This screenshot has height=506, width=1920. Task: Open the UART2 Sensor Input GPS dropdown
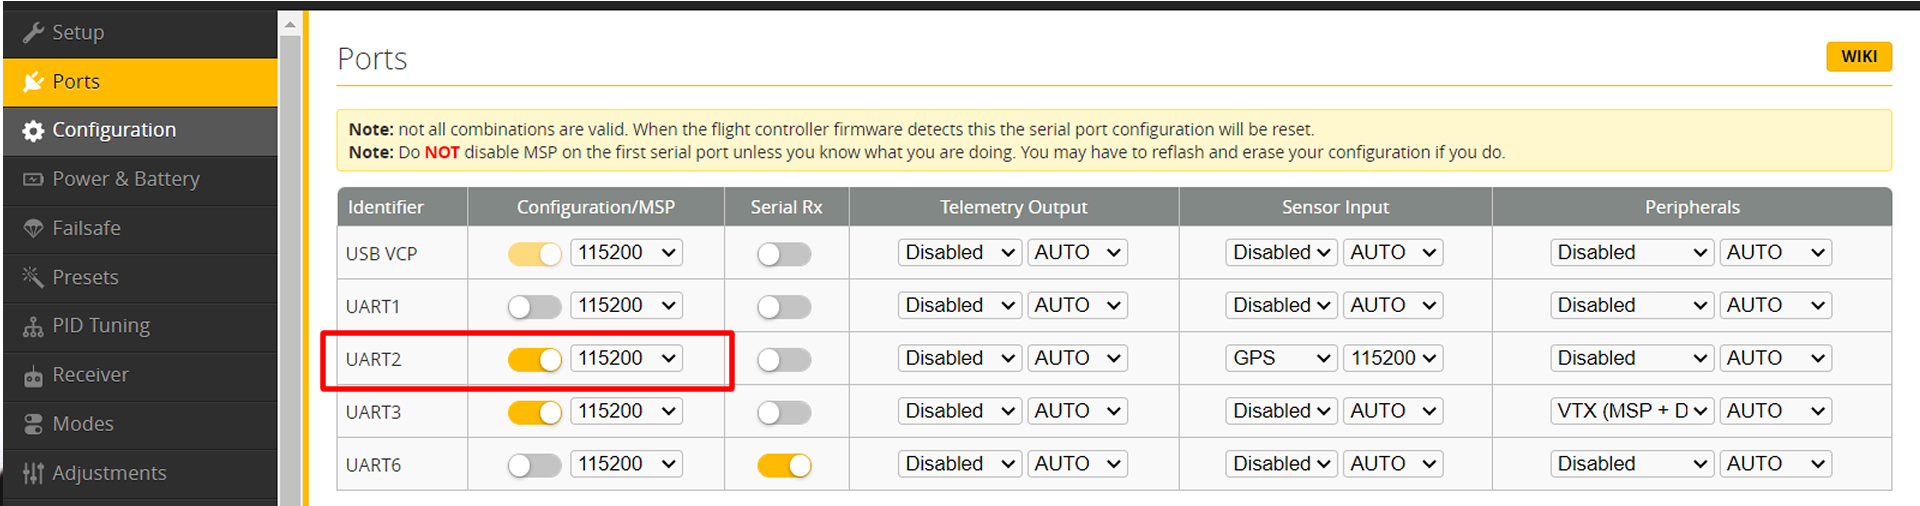pos(1281,358)
